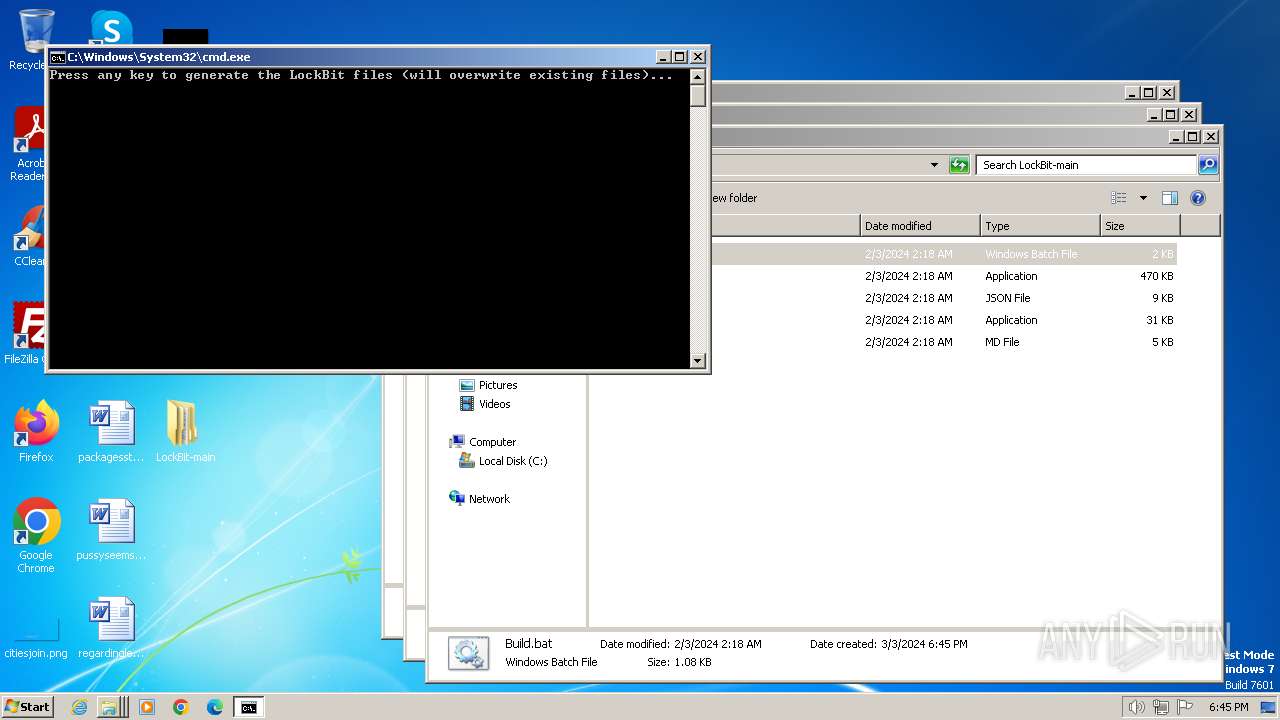
Task: Change the view with the views icon
Action: pos(1119,198)
